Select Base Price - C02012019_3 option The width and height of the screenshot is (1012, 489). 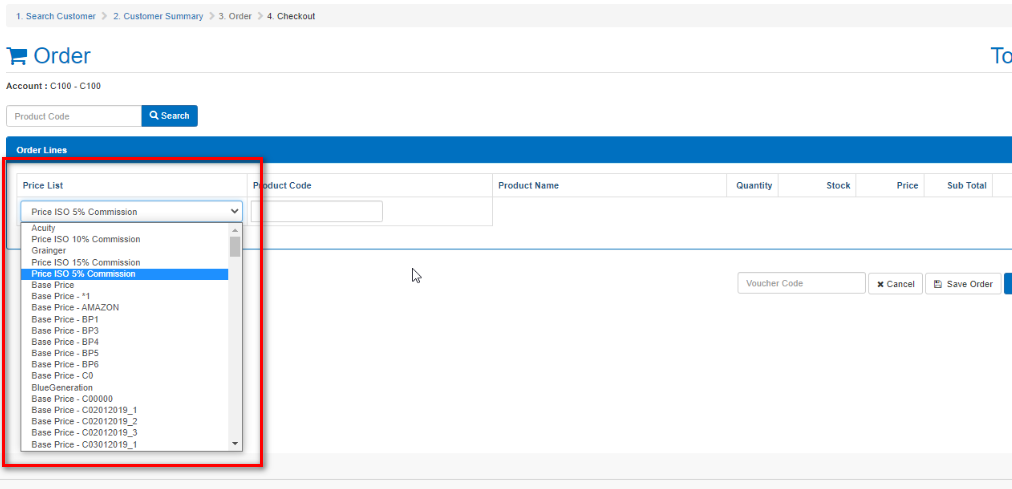(125, 433)
